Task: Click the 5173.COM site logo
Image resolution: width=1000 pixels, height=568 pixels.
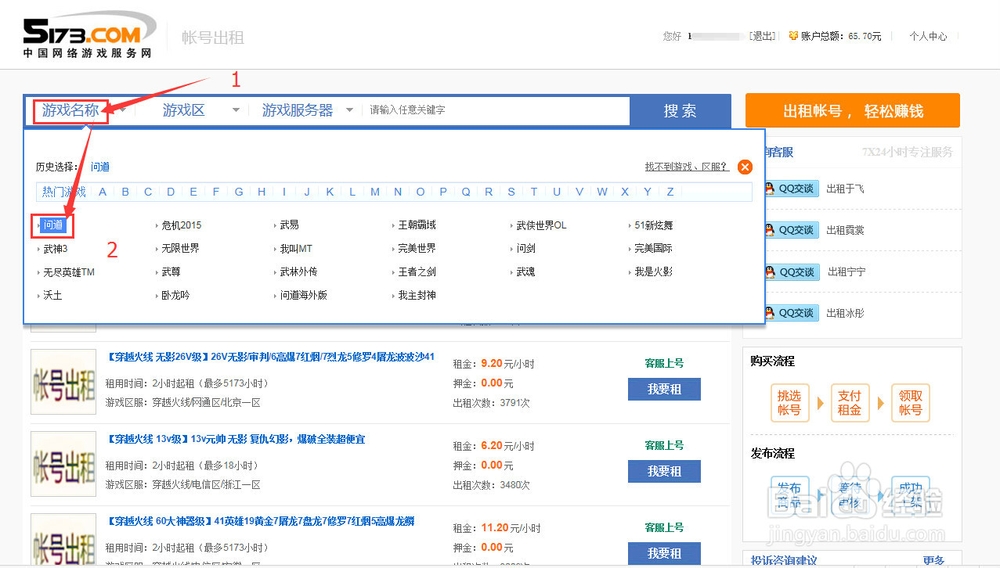Action: point(89,36)
